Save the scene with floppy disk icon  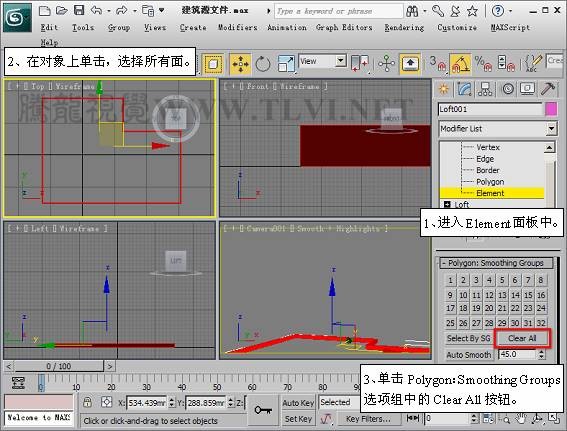pos(79,10)
